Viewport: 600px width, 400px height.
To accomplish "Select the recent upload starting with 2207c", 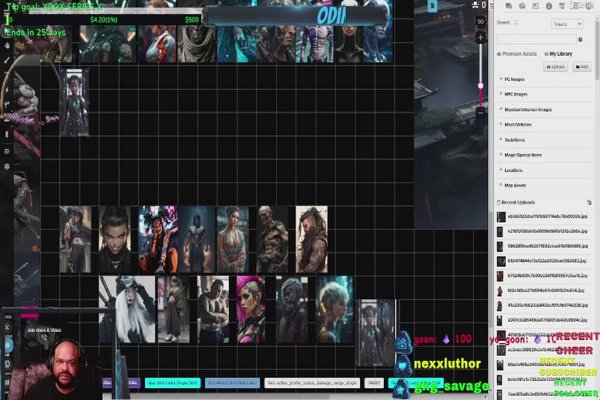I will (543, 320).
